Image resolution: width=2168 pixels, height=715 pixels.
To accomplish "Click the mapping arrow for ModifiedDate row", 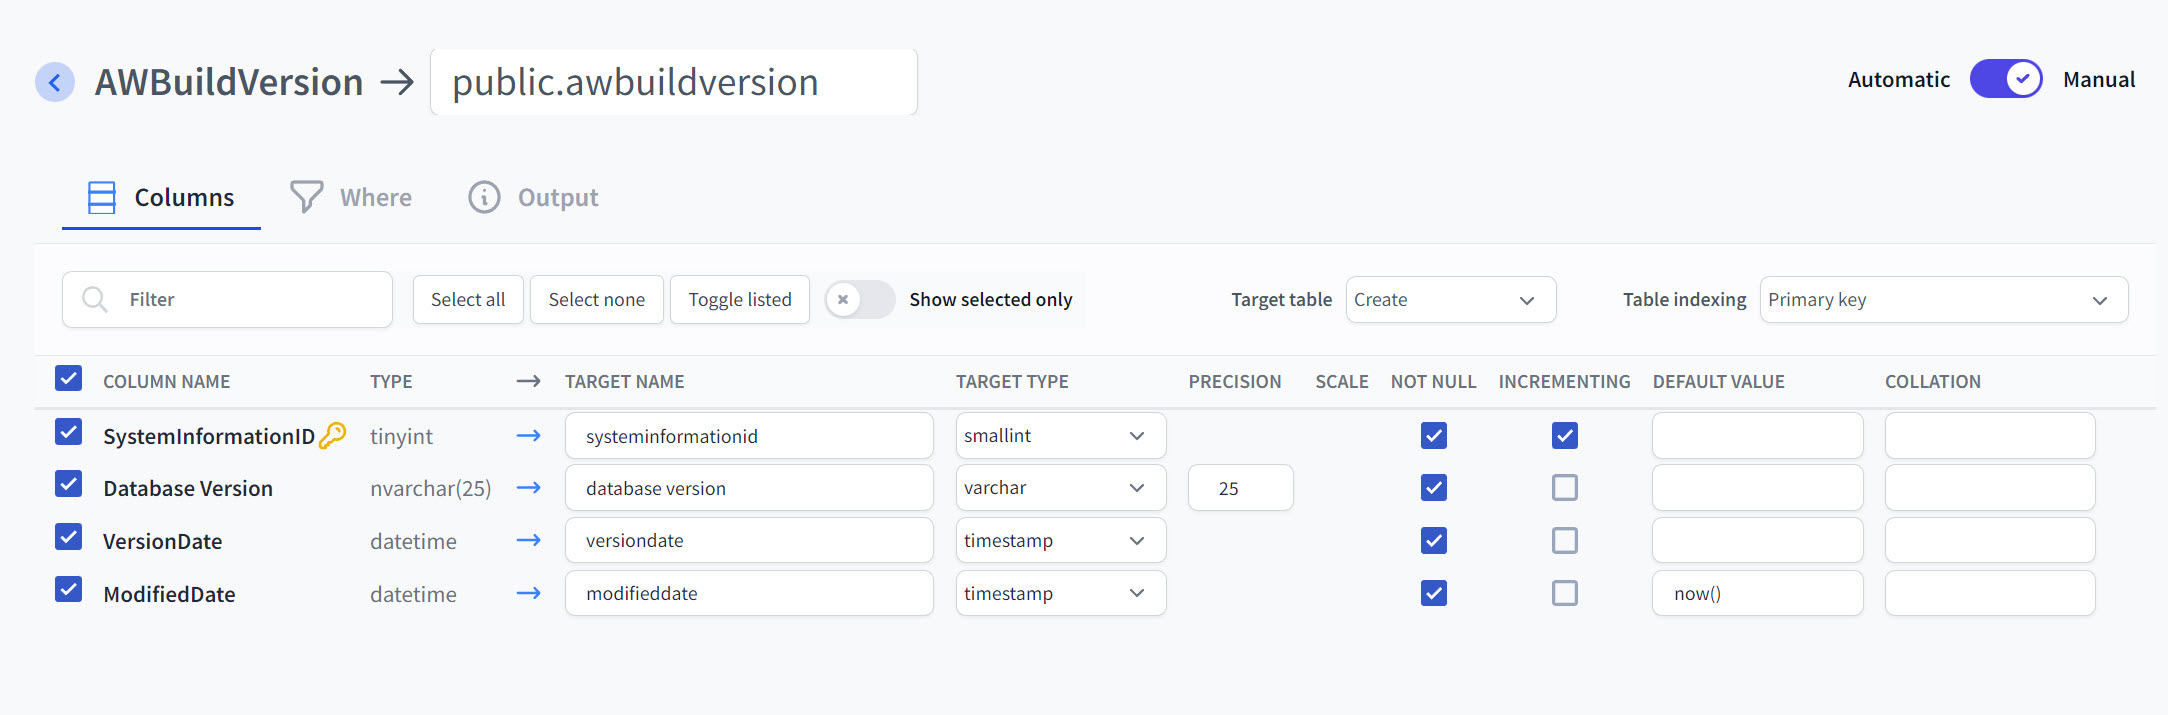I will coord(528,594).
